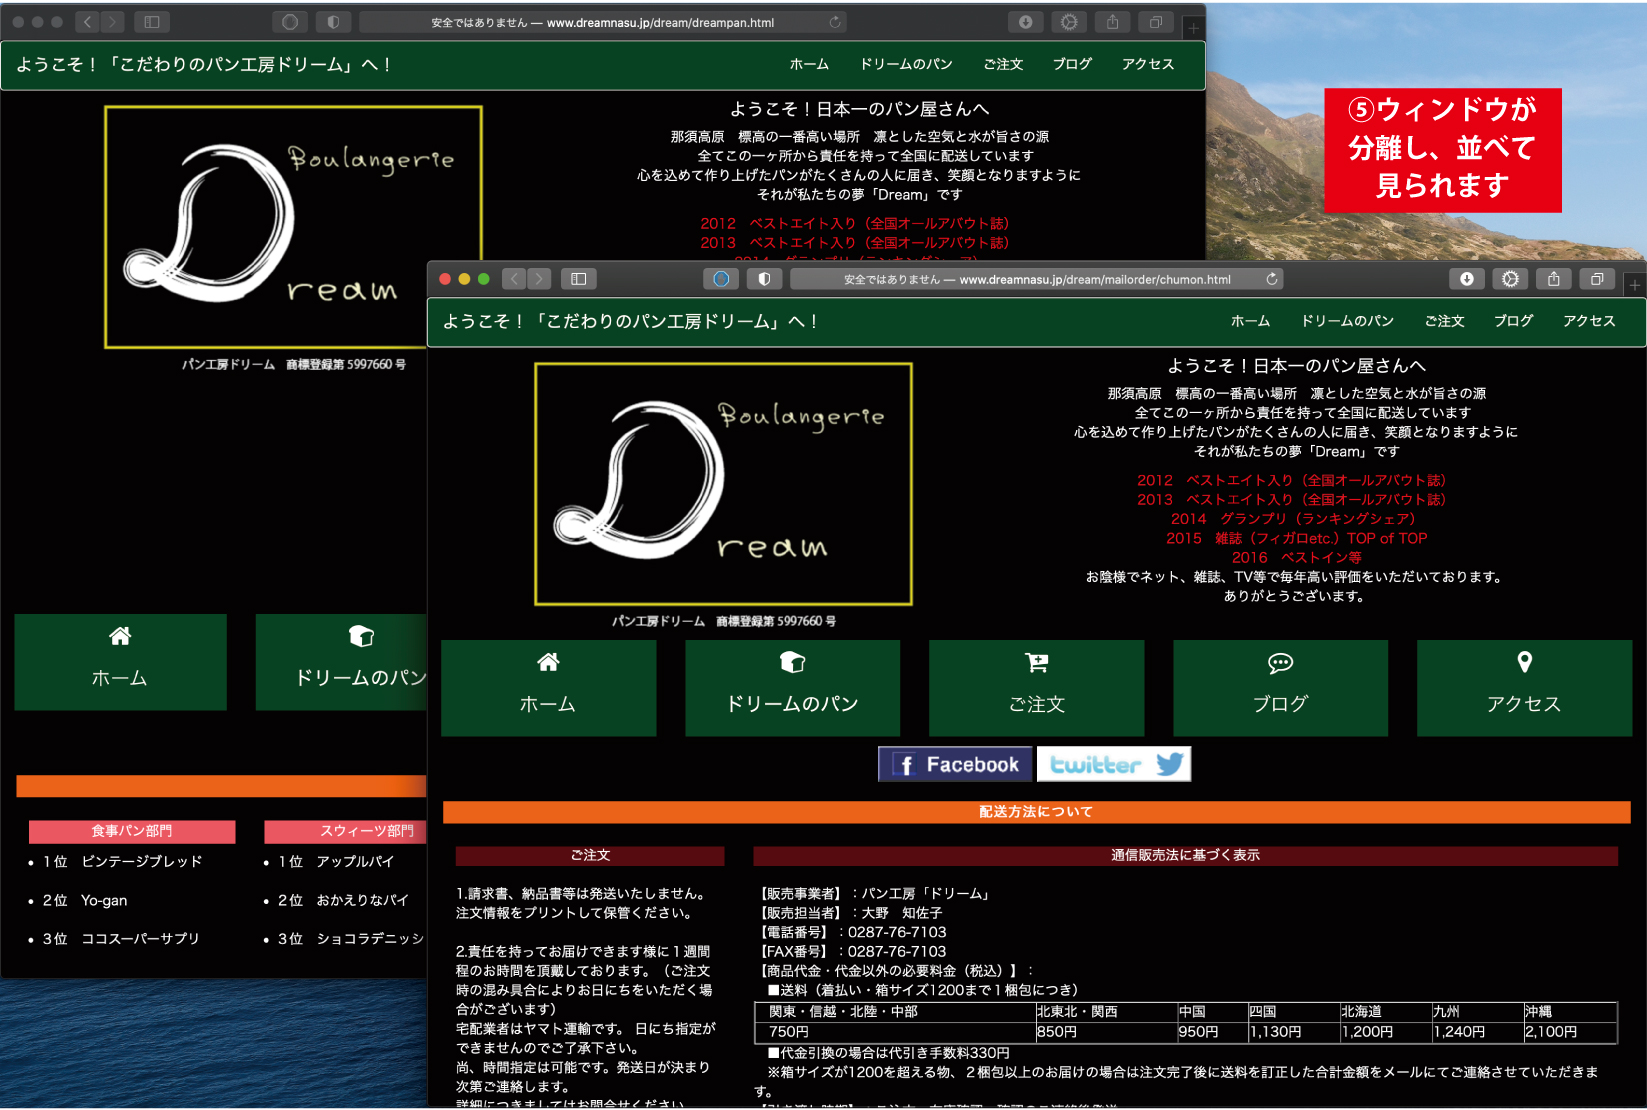Click the ご注文 section heading in the page body
Viewport: 1647px width, 1110px height.
[x=590, y=855]
